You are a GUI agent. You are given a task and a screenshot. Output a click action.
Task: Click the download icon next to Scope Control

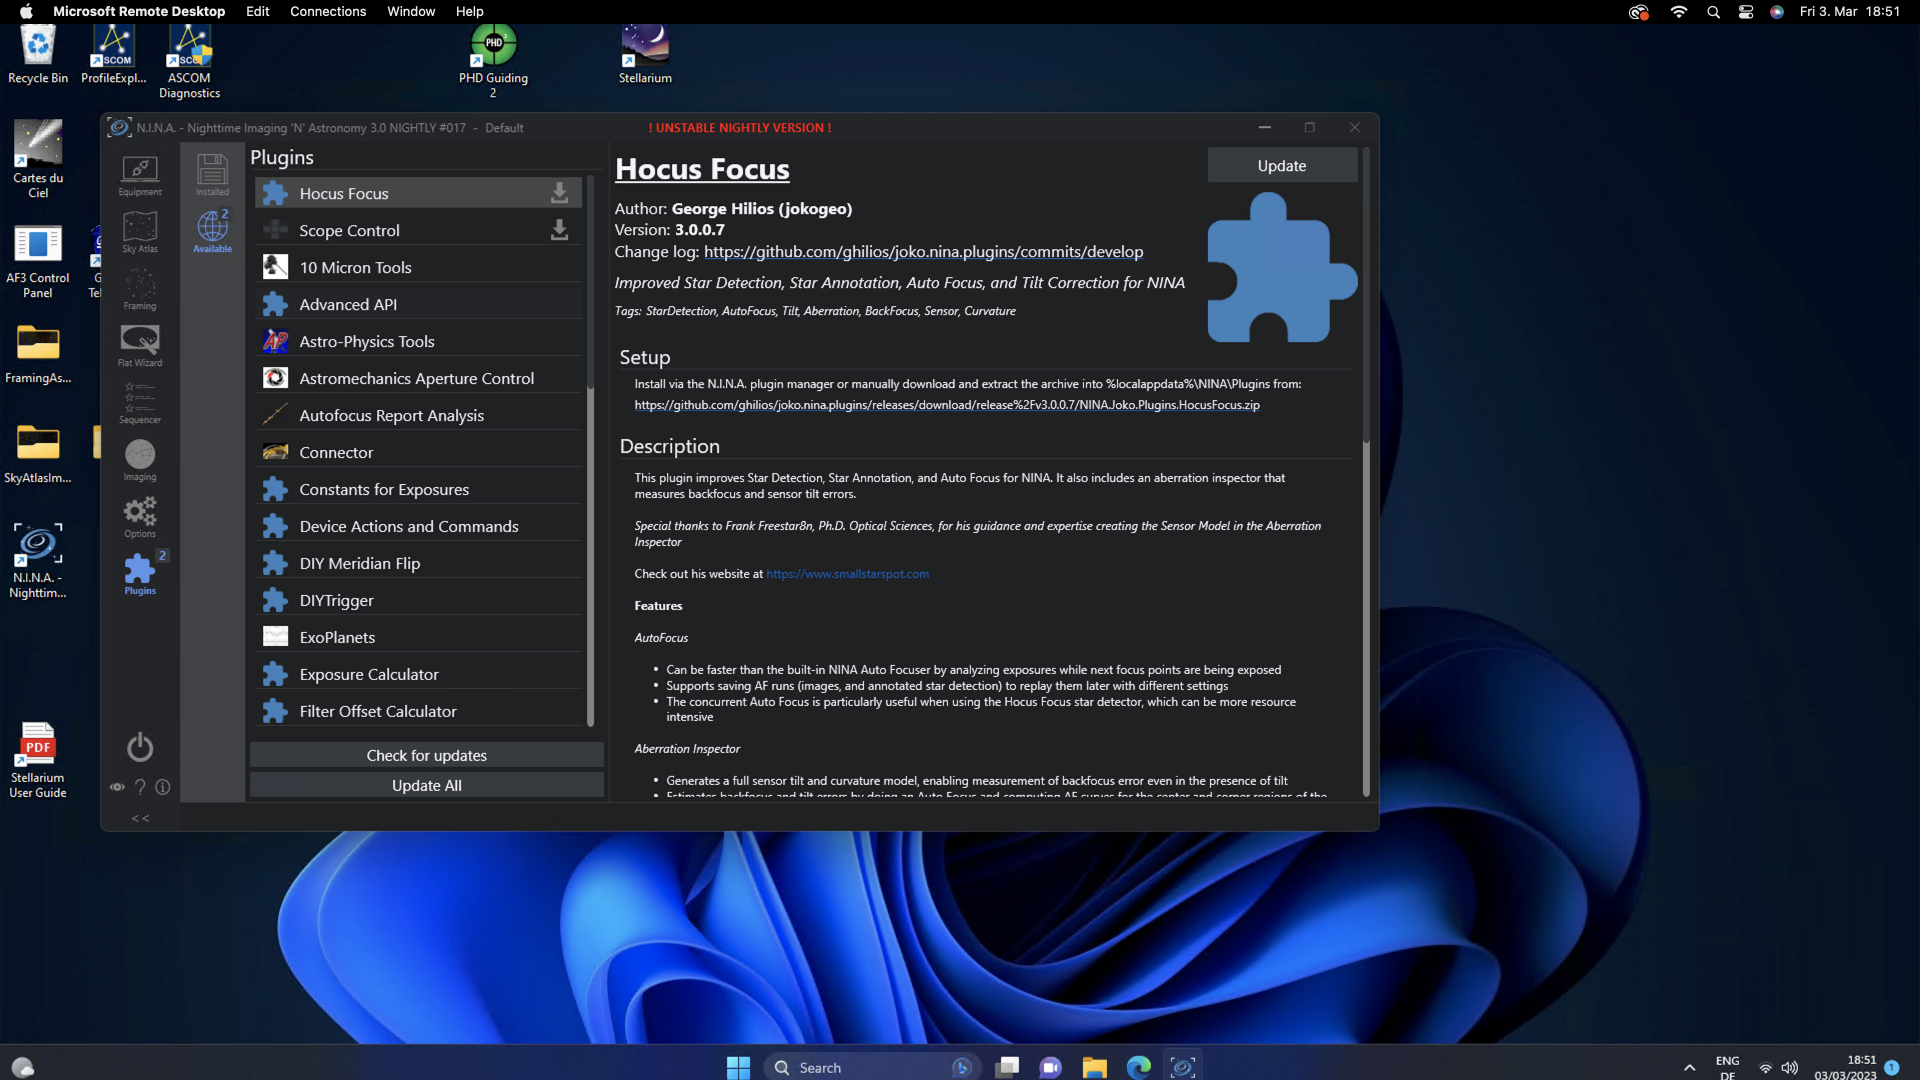click(560, 230)
